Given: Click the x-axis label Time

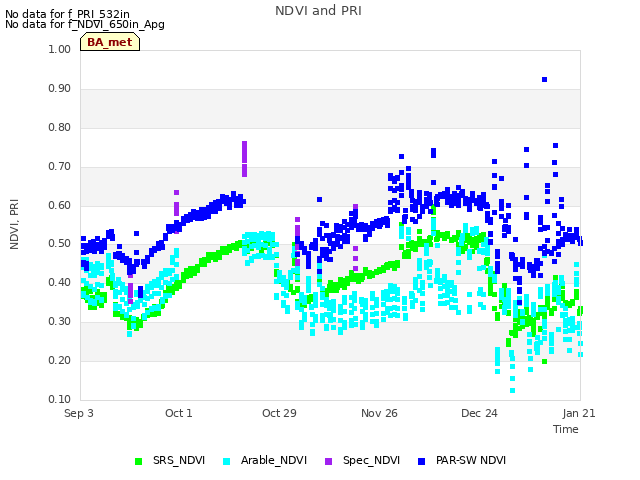Looking at the screenshot, I should [565, 429].
